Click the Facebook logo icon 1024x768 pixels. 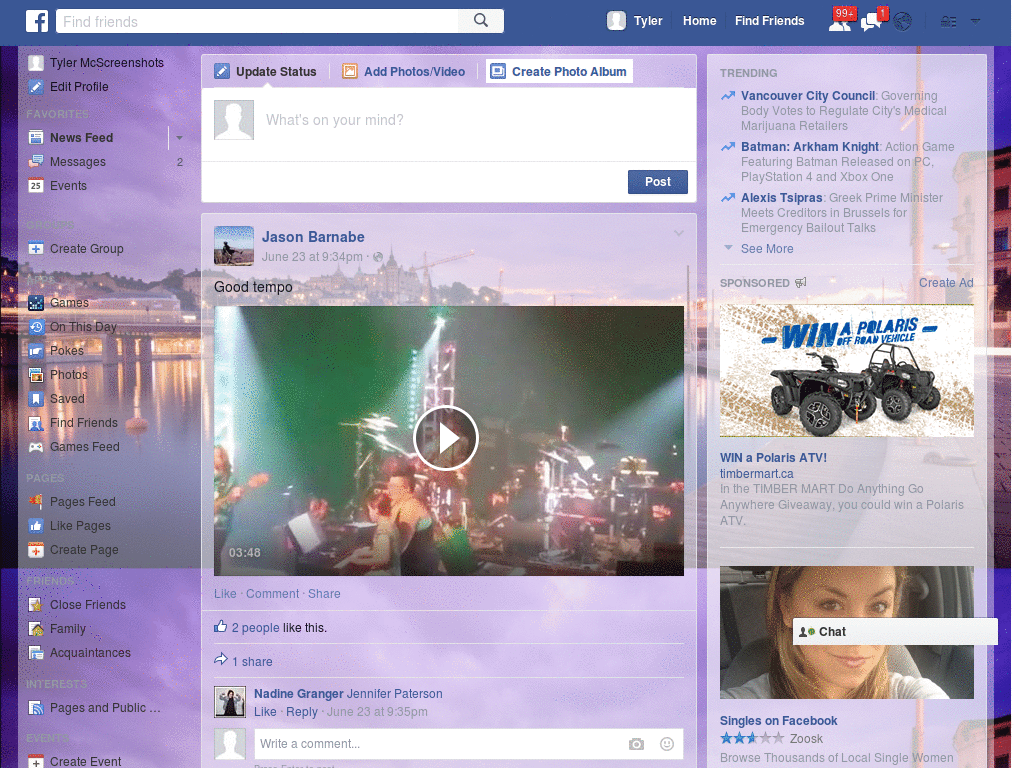click(x=37, y=21)
